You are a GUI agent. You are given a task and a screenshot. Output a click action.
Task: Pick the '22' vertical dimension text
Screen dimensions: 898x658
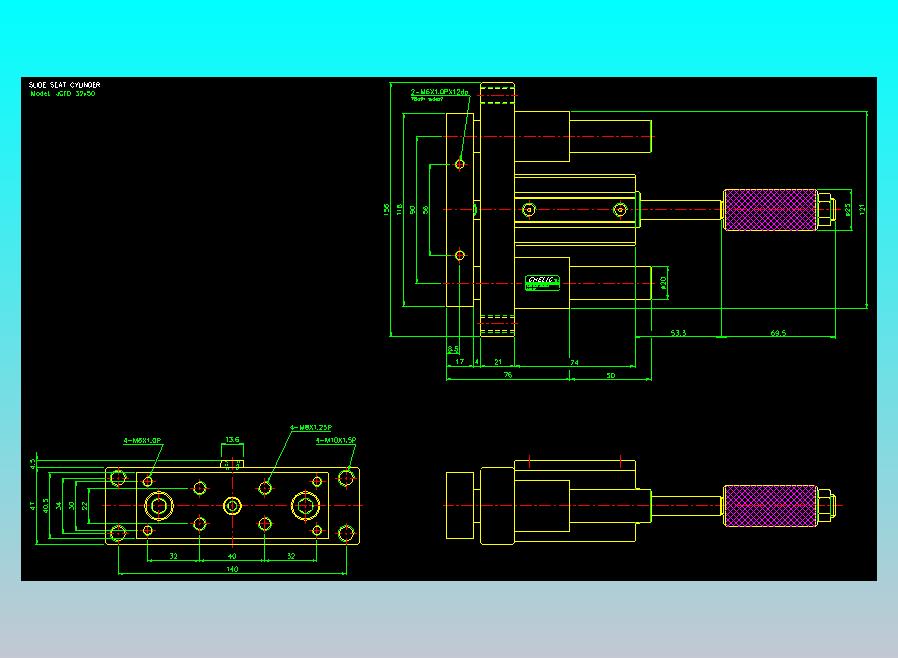85,506
